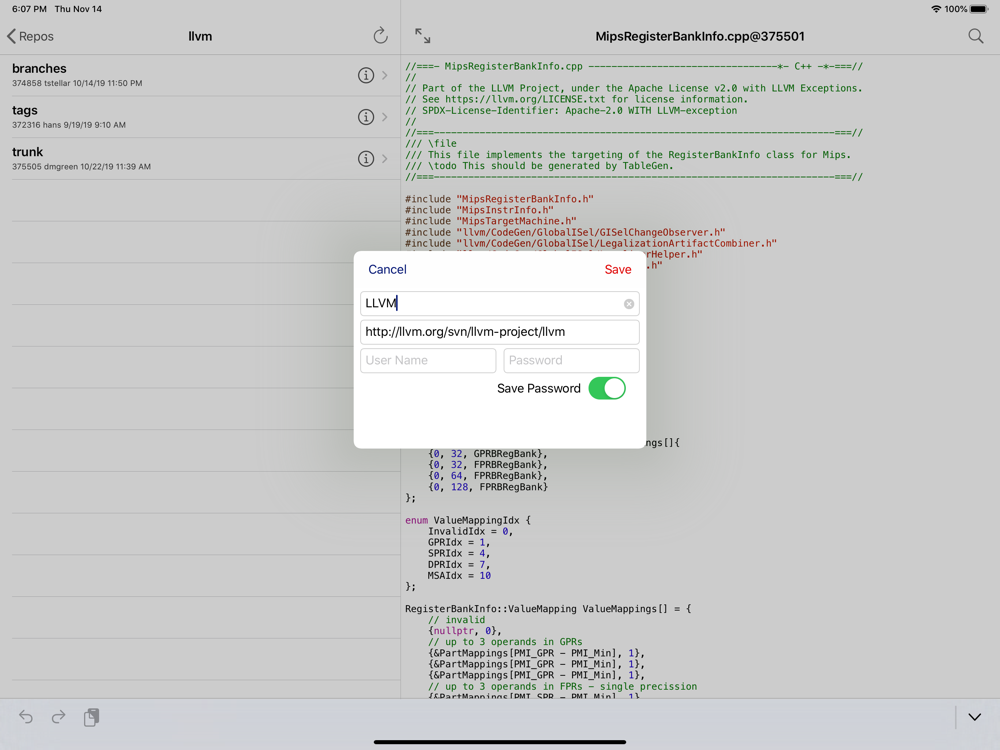Tap the Wi-Fi status icon

tap(936, 9)
